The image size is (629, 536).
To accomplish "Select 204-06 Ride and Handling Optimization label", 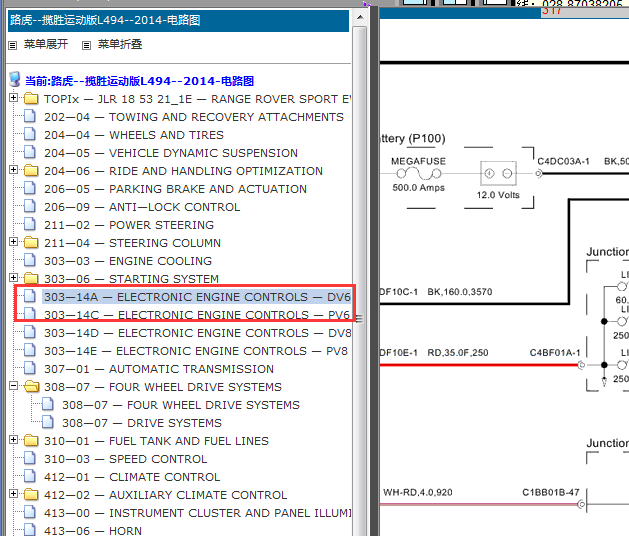I will (x=183, y=171).
